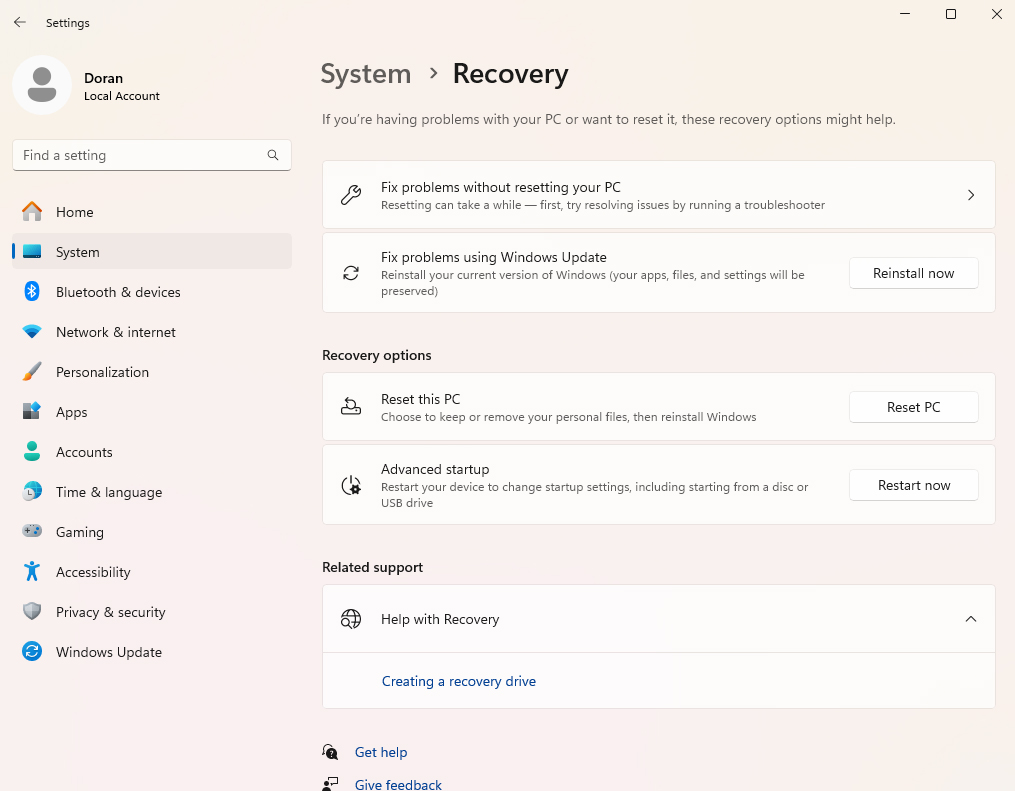Click the Accounts person icon

click(x=32, y=451)
